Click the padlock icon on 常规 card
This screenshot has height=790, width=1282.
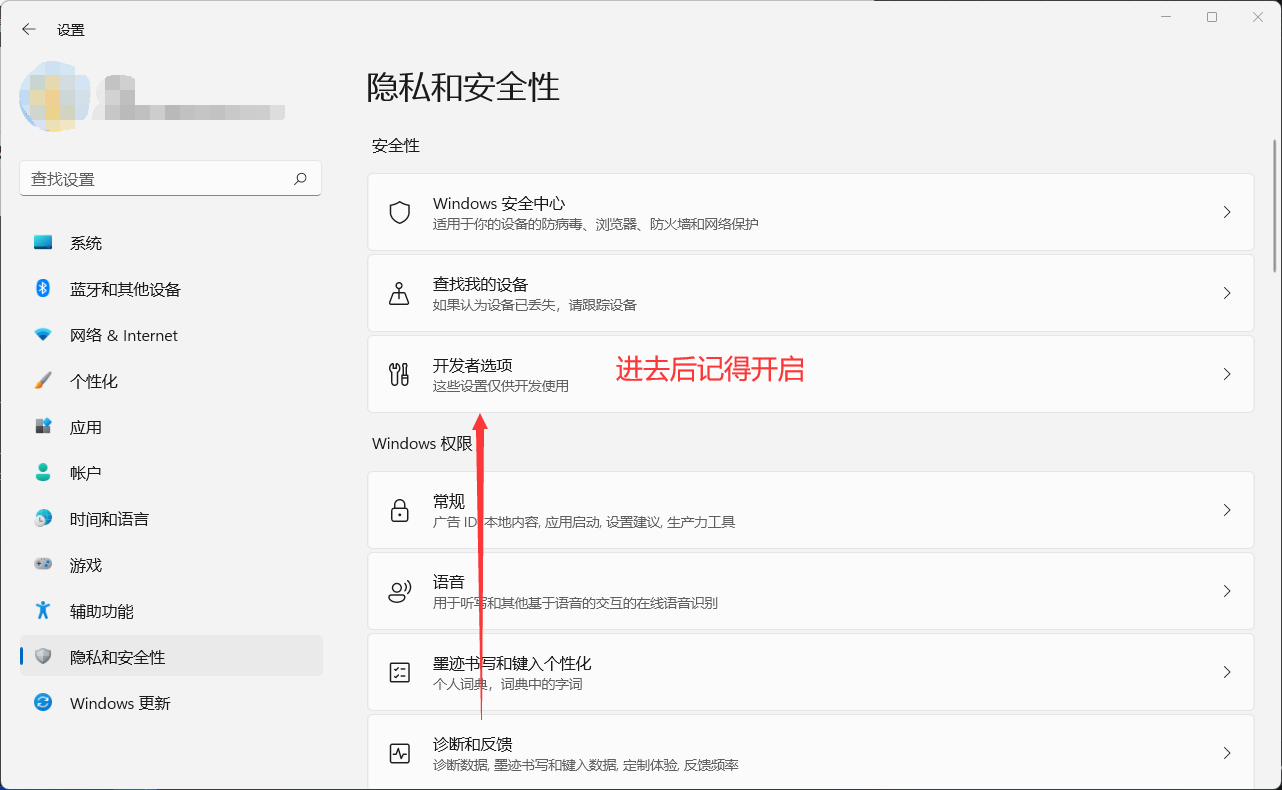point(400,510)
